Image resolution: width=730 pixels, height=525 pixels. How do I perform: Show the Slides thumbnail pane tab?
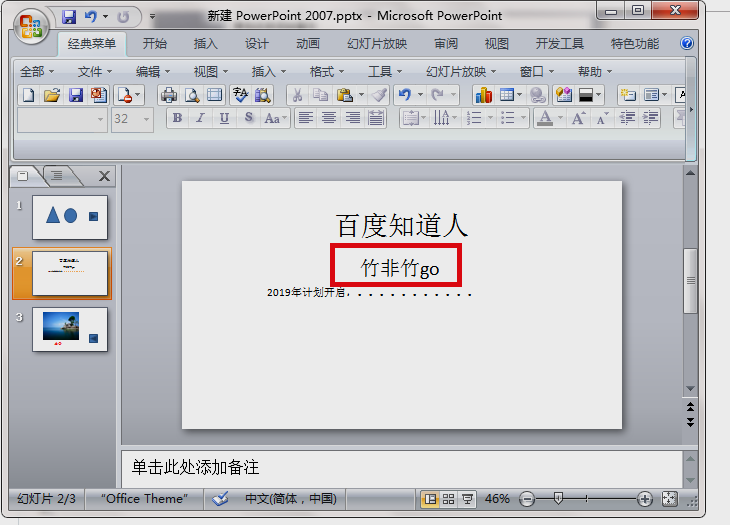(x=23, y=176)
